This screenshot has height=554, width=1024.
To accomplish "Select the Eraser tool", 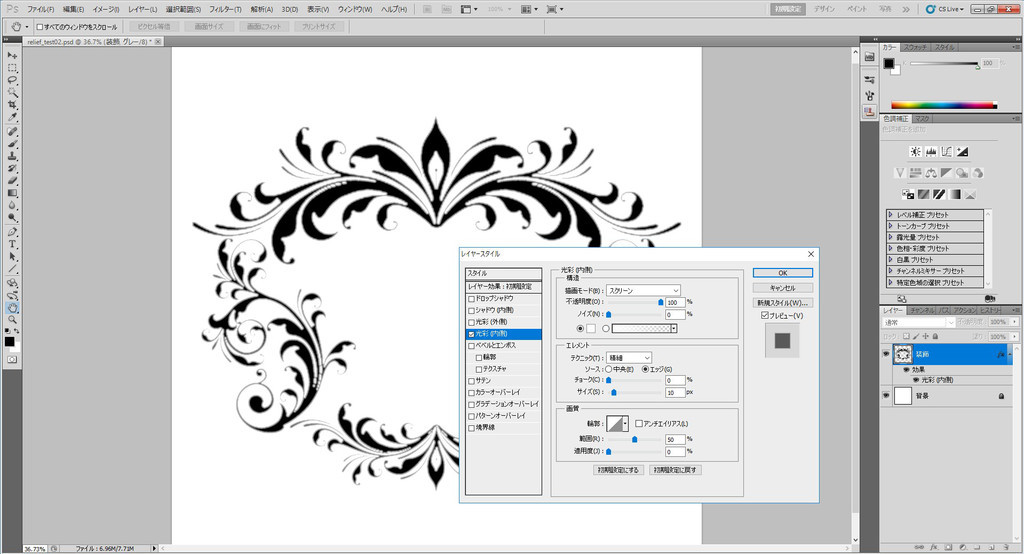I will tap(12, 181).
